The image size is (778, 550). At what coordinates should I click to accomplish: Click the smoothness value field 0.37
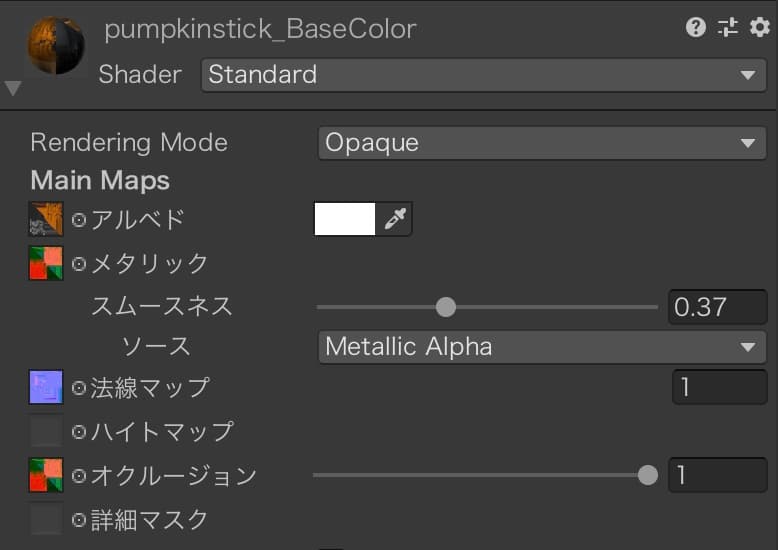point(717,307)
